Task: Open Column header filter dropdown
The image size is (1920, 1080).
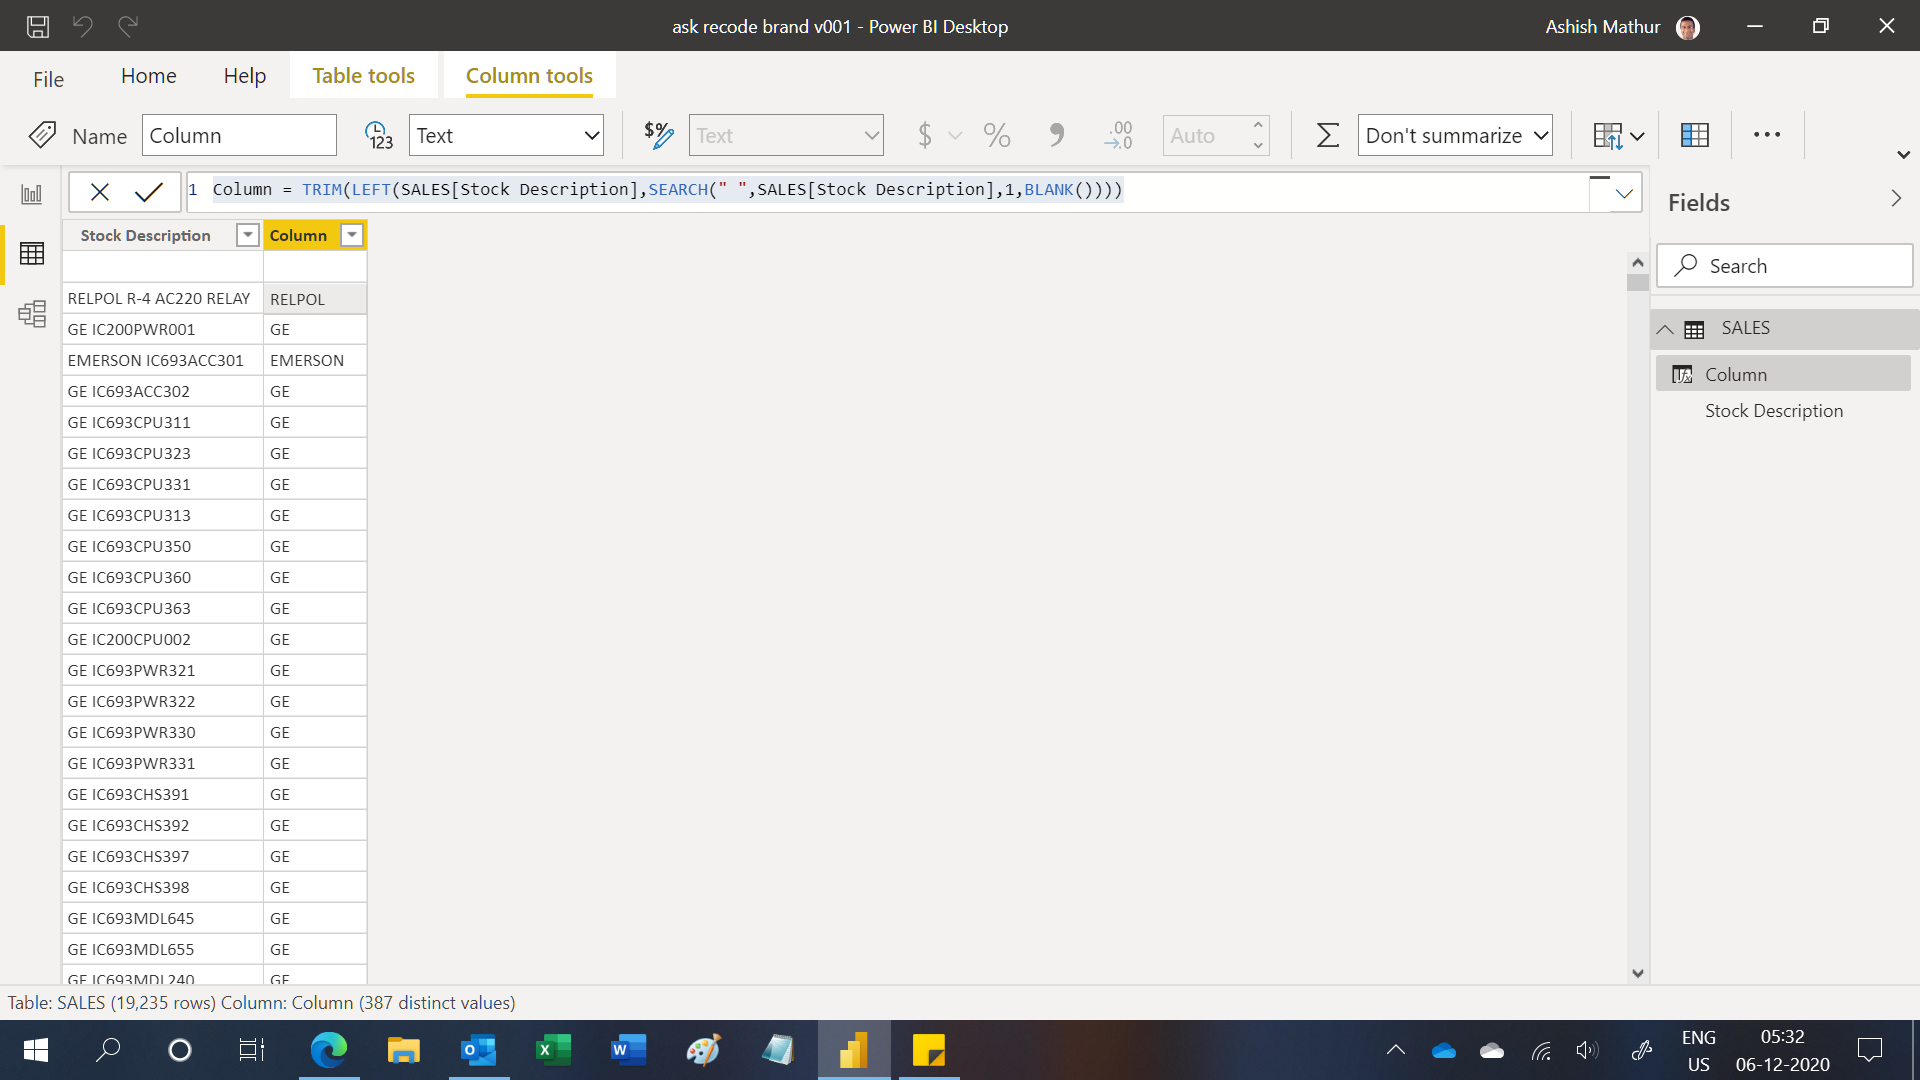Action: [x=352, y=235]
